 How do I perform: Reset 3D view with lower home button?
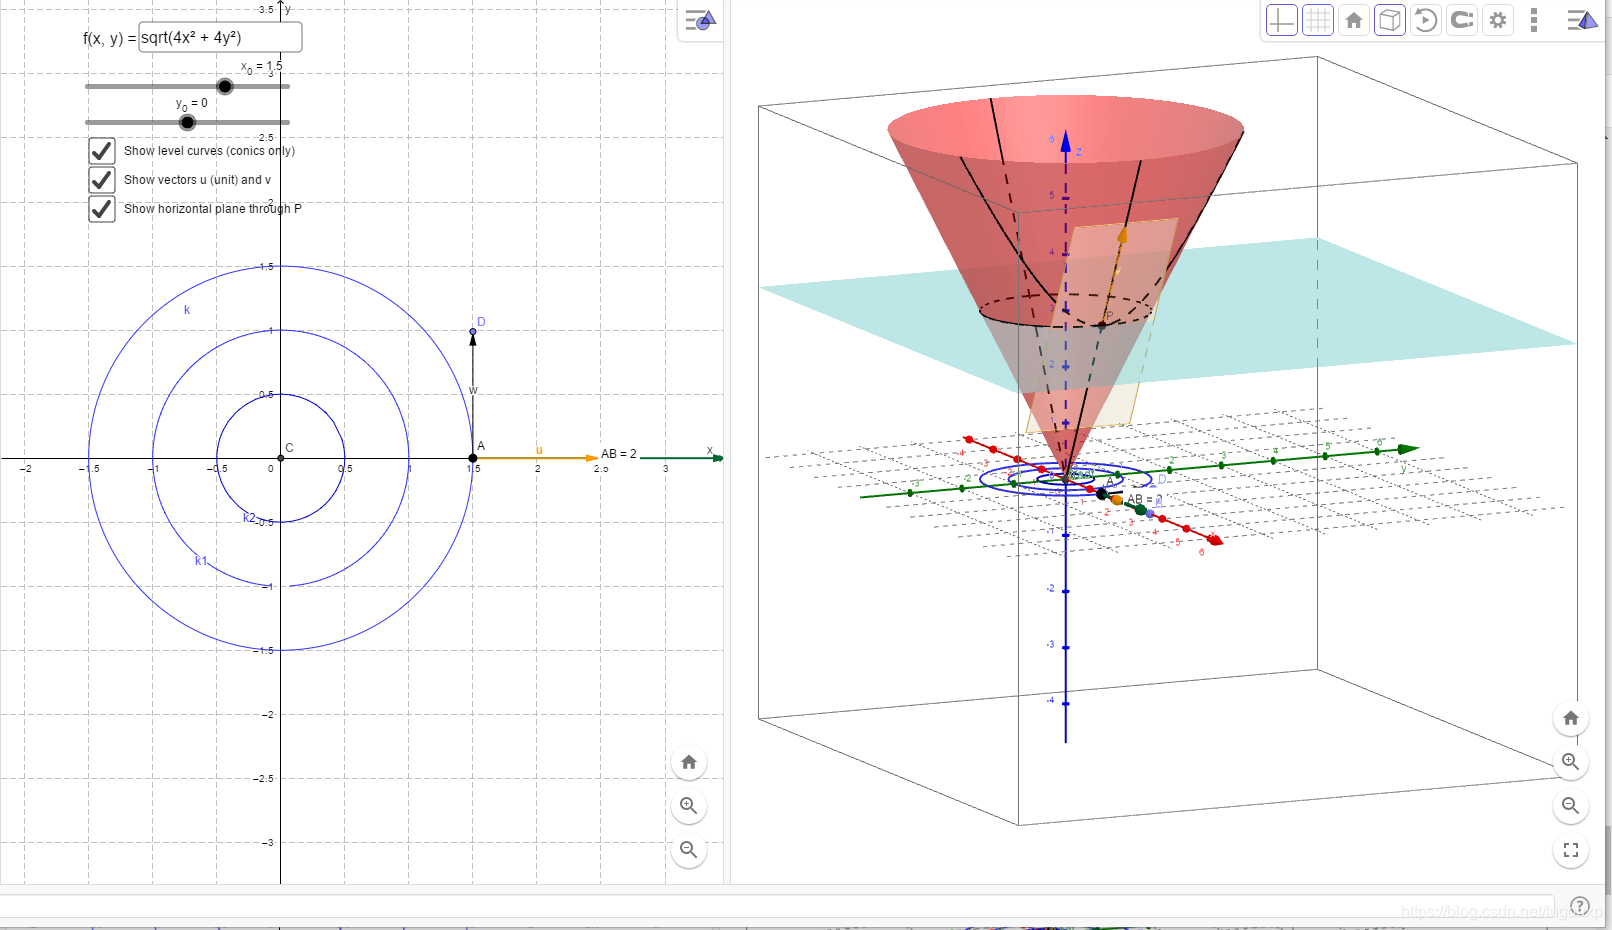tap(1571, 718)
